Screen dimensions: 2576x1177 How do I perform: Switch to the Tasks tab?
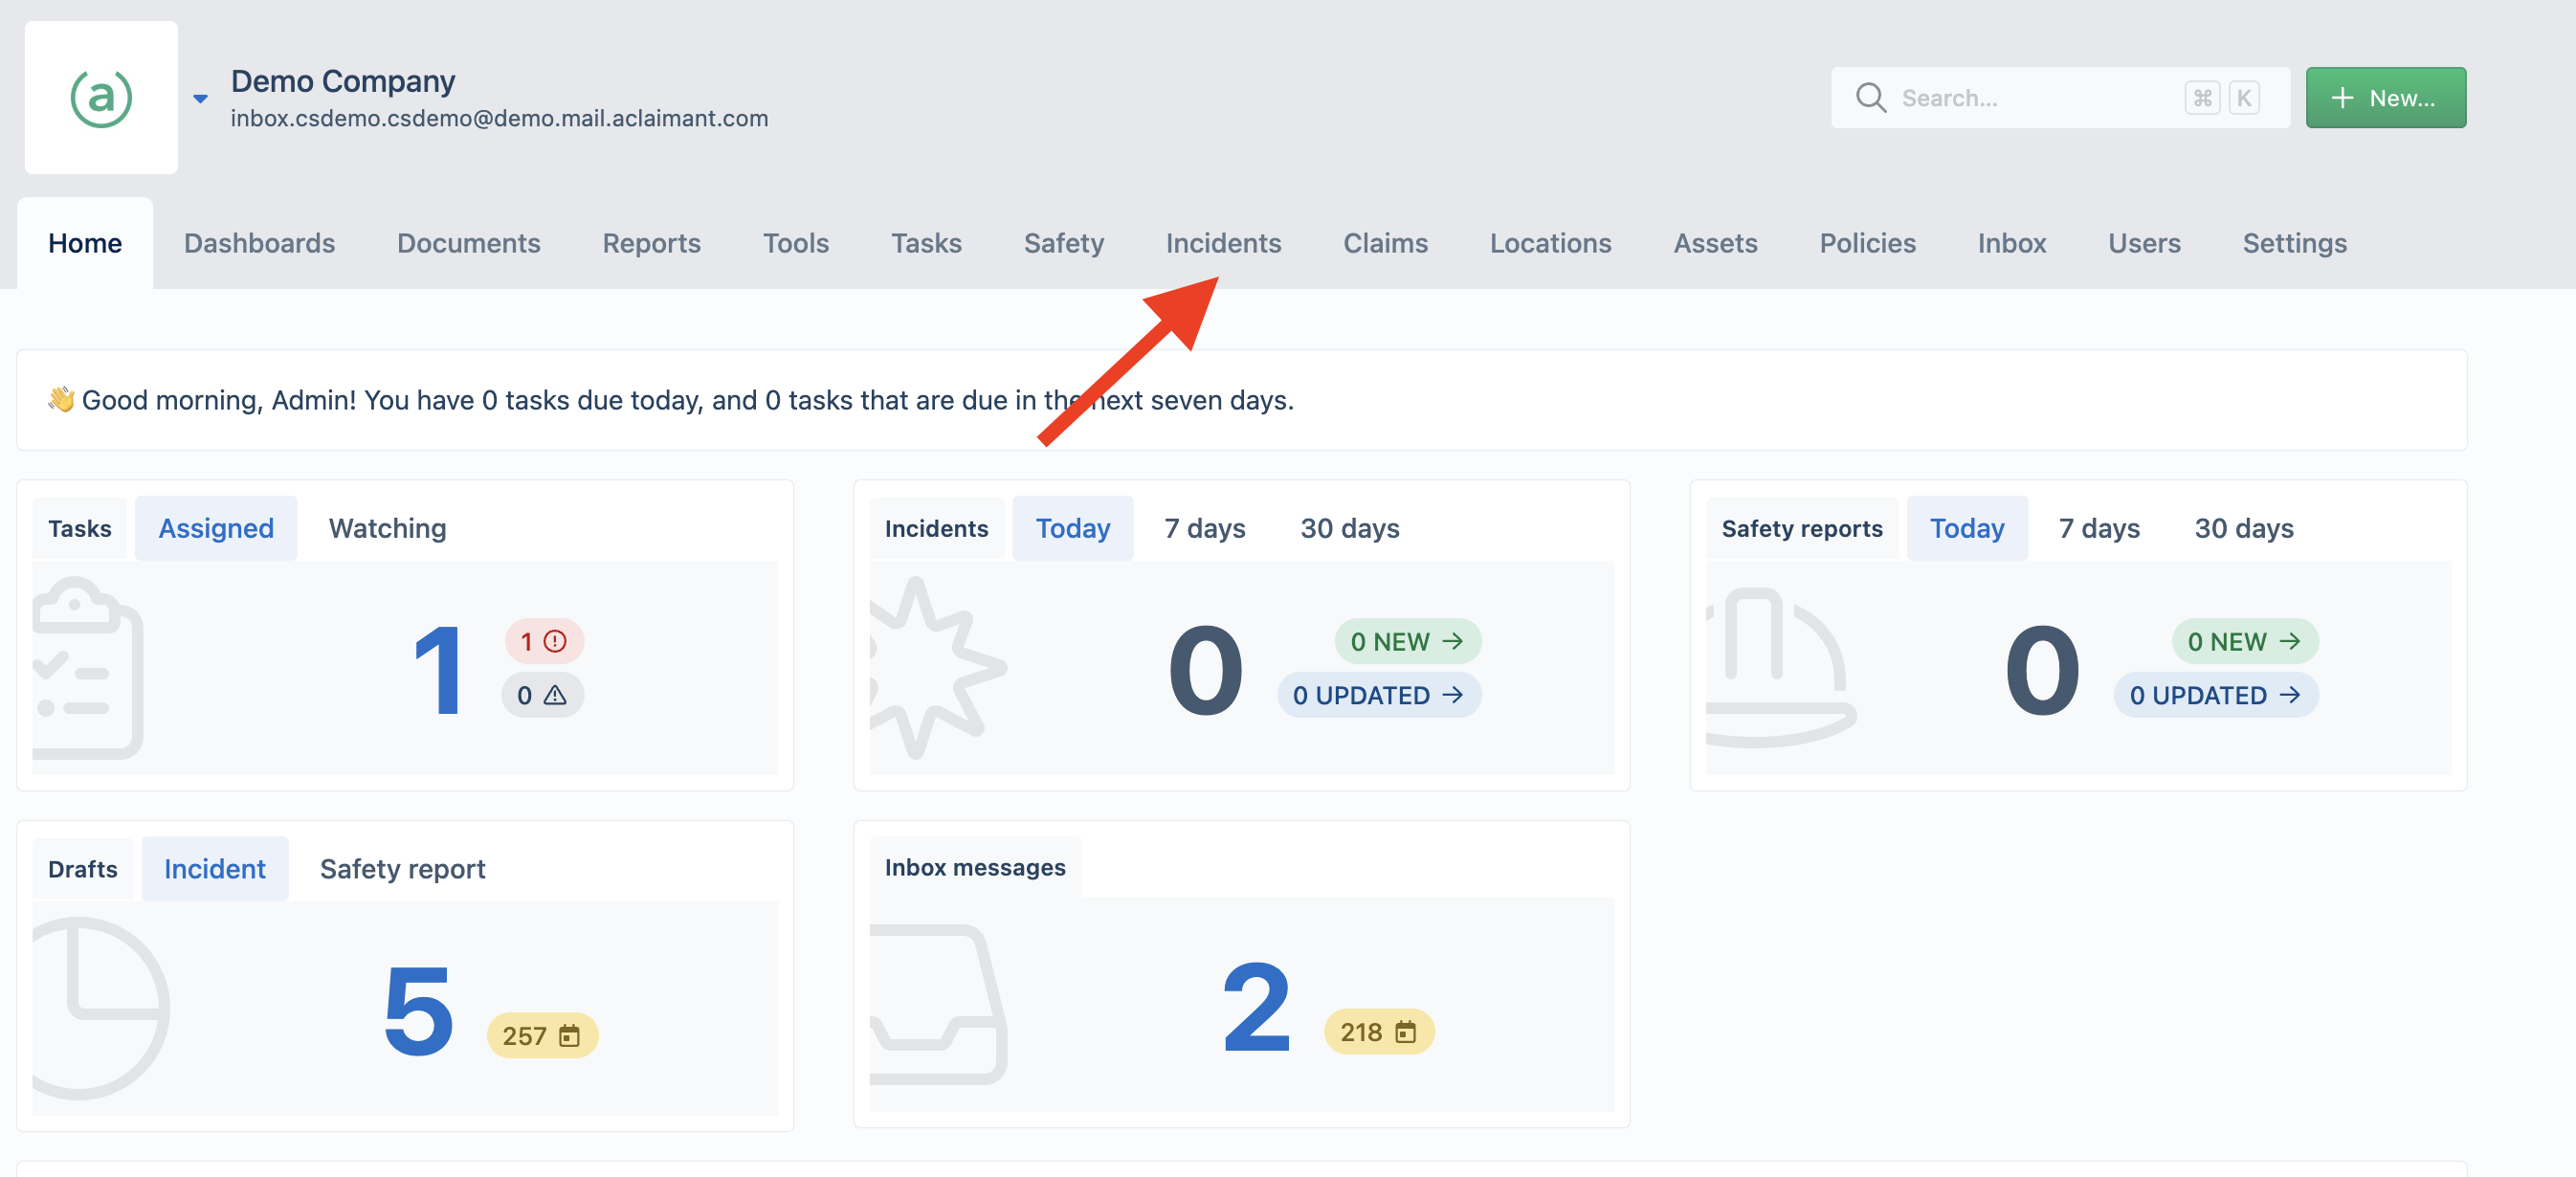tap(926, 243)
